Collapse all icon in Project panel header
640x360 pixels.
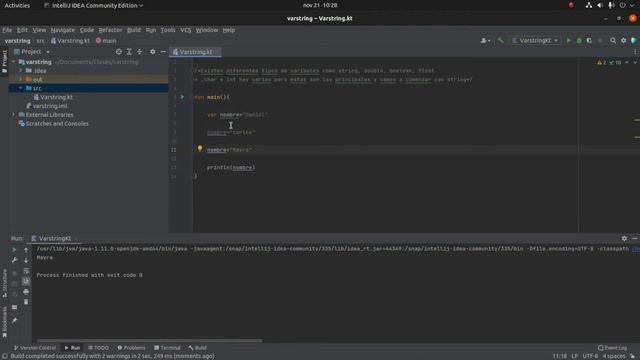[x=140, y=52]
